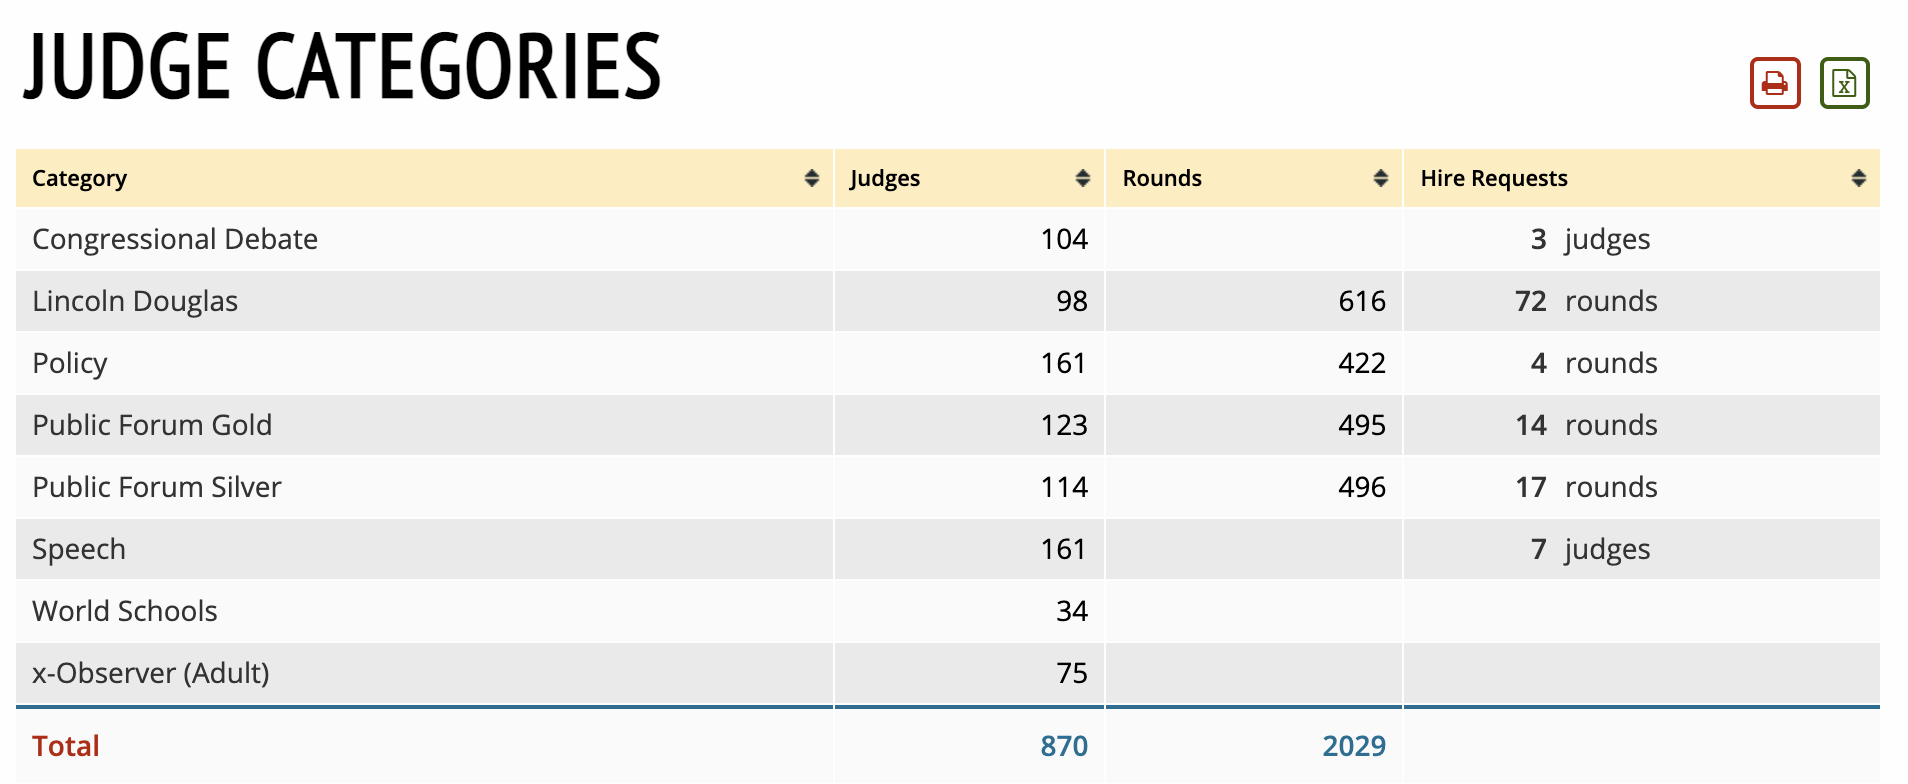Click the sort arrows in Hire Requests column

(x=1858, y=178)
